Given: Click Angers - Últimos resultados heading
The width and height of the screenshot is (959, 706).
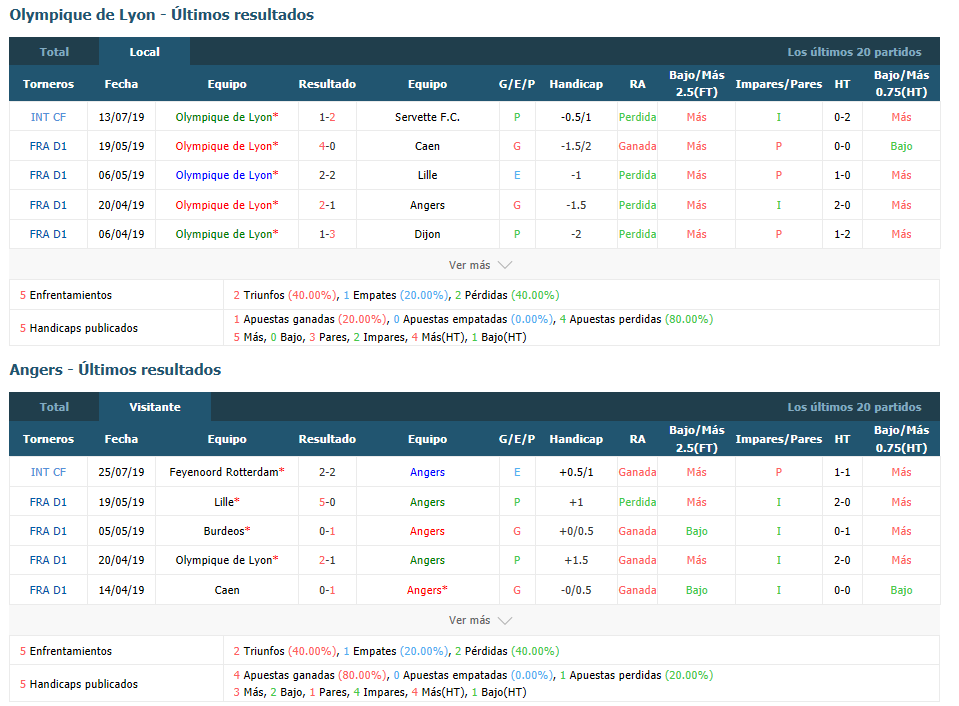Looking at the screenshot, I should [116, 370].
